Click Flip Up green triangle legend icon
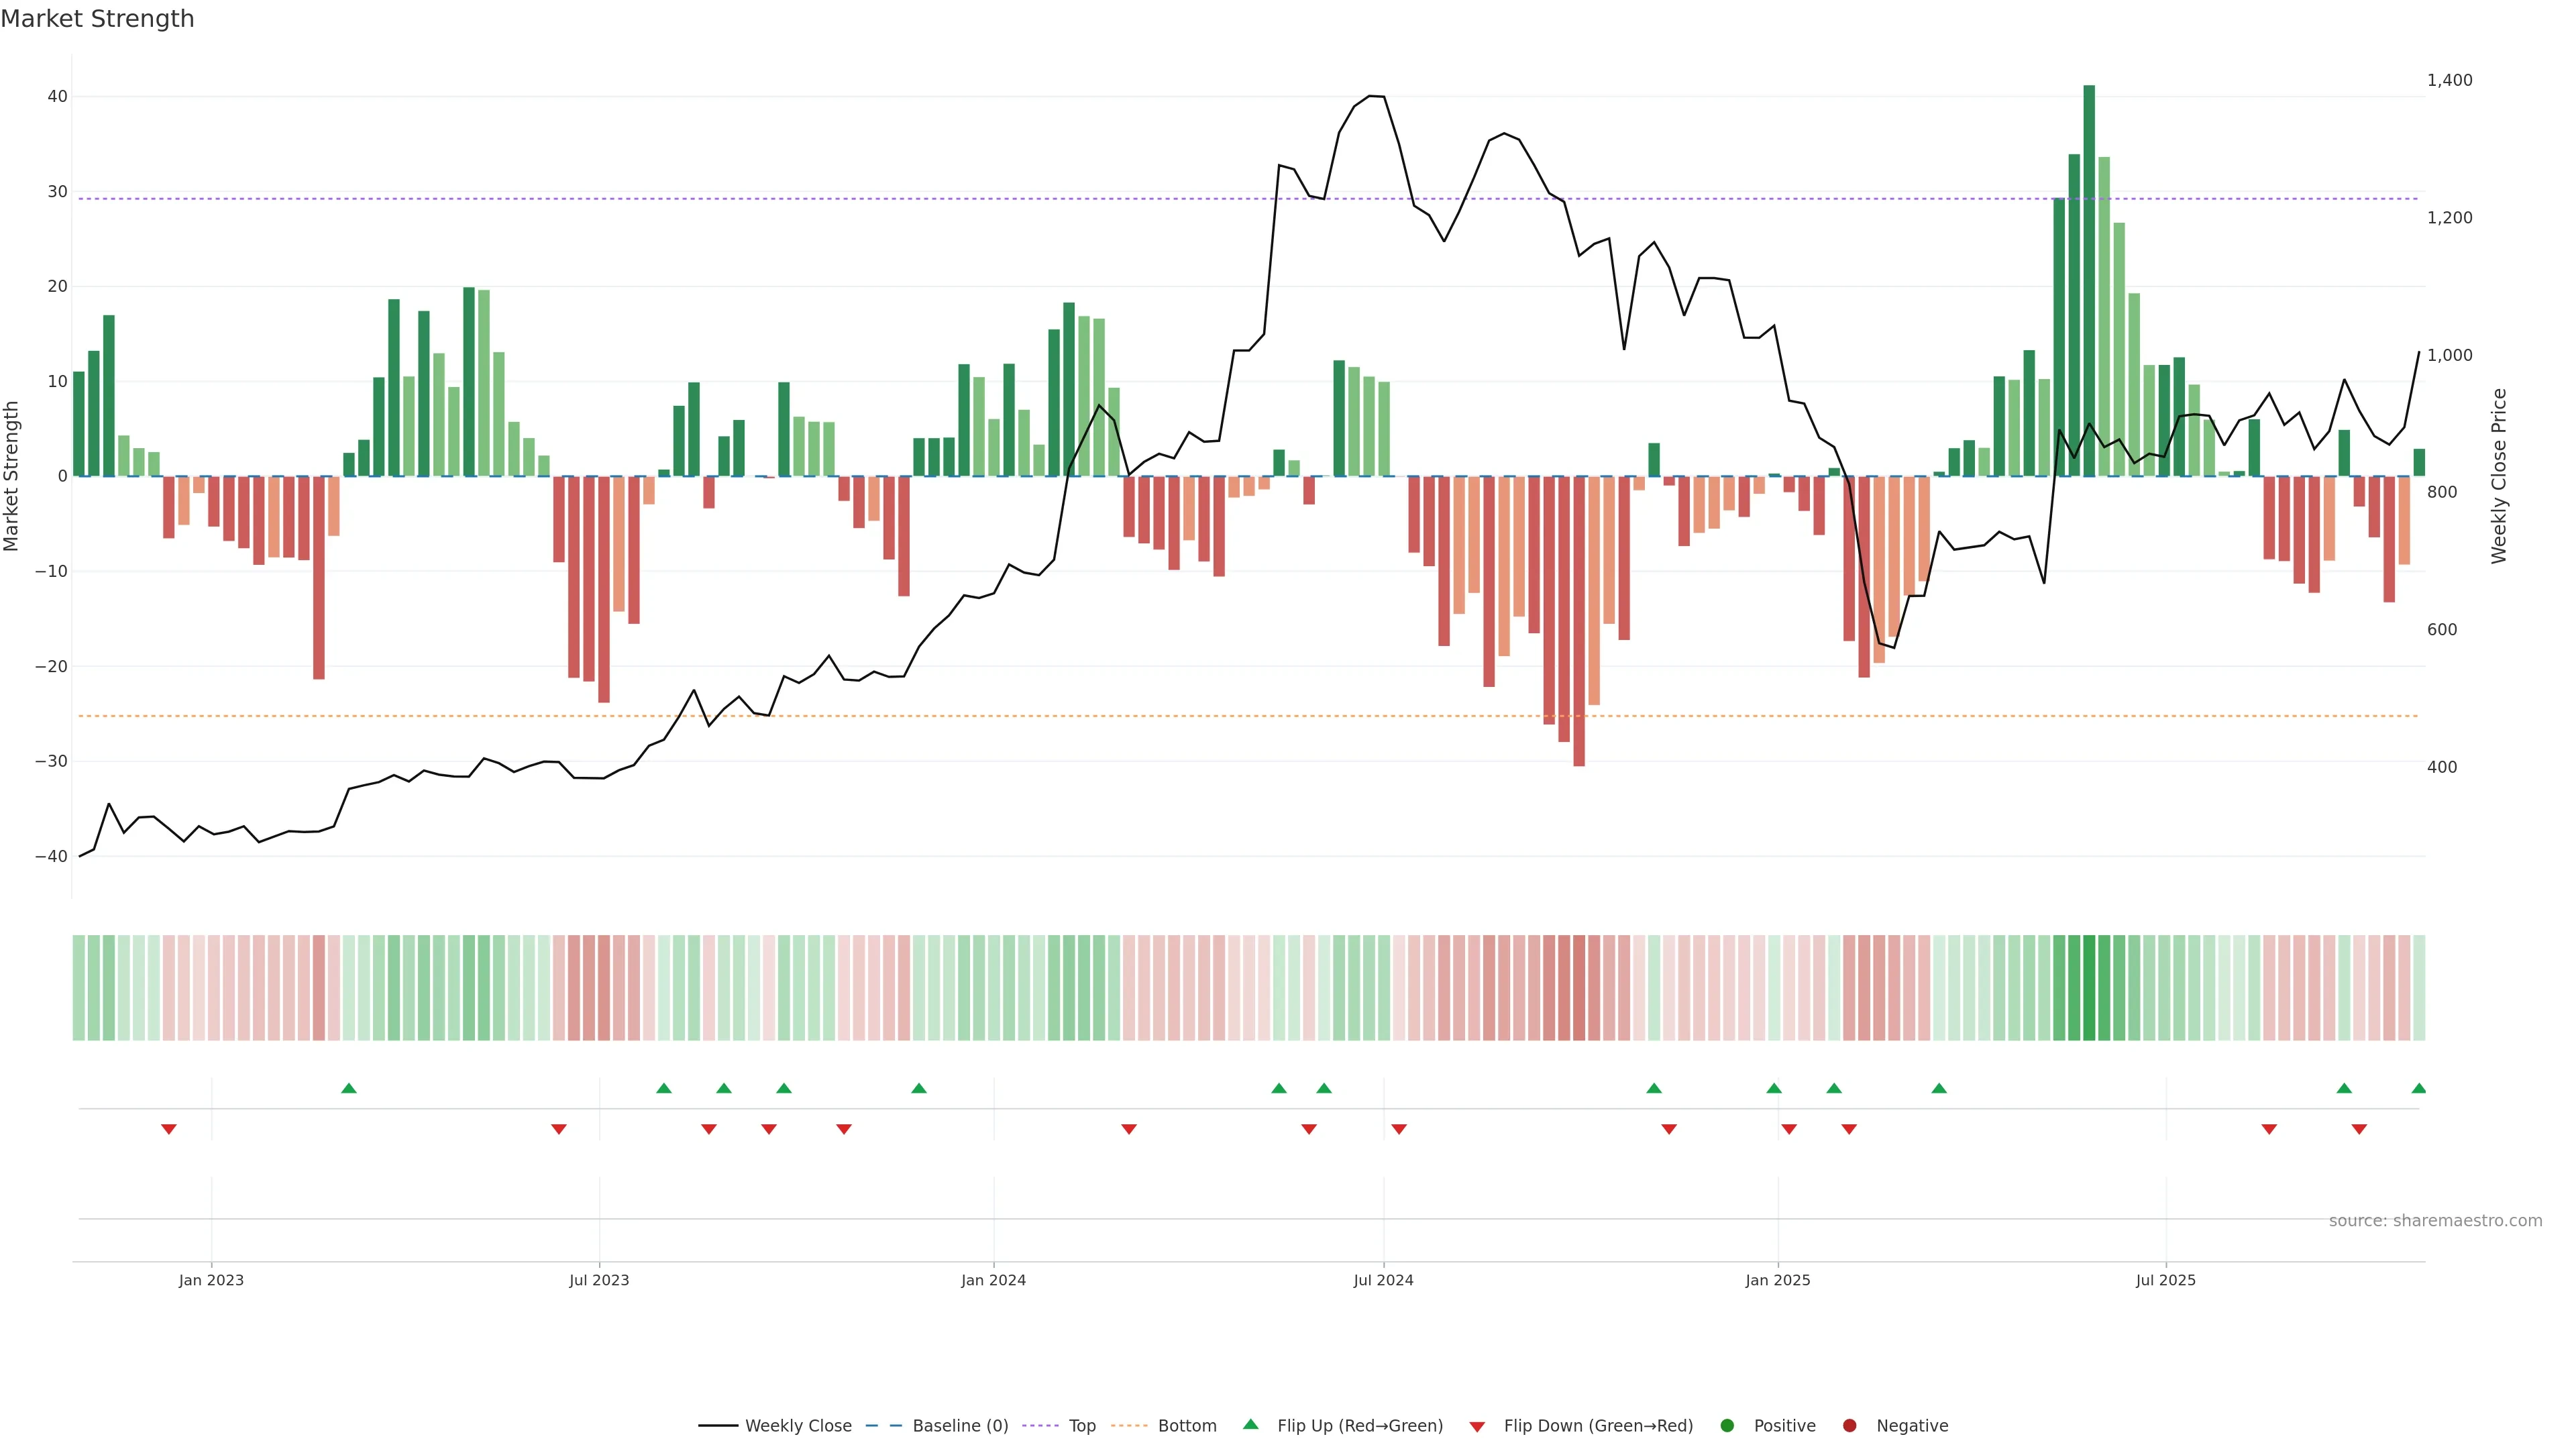2576x1449 pixels. pyautogui.click(x=1250, y=1424)
